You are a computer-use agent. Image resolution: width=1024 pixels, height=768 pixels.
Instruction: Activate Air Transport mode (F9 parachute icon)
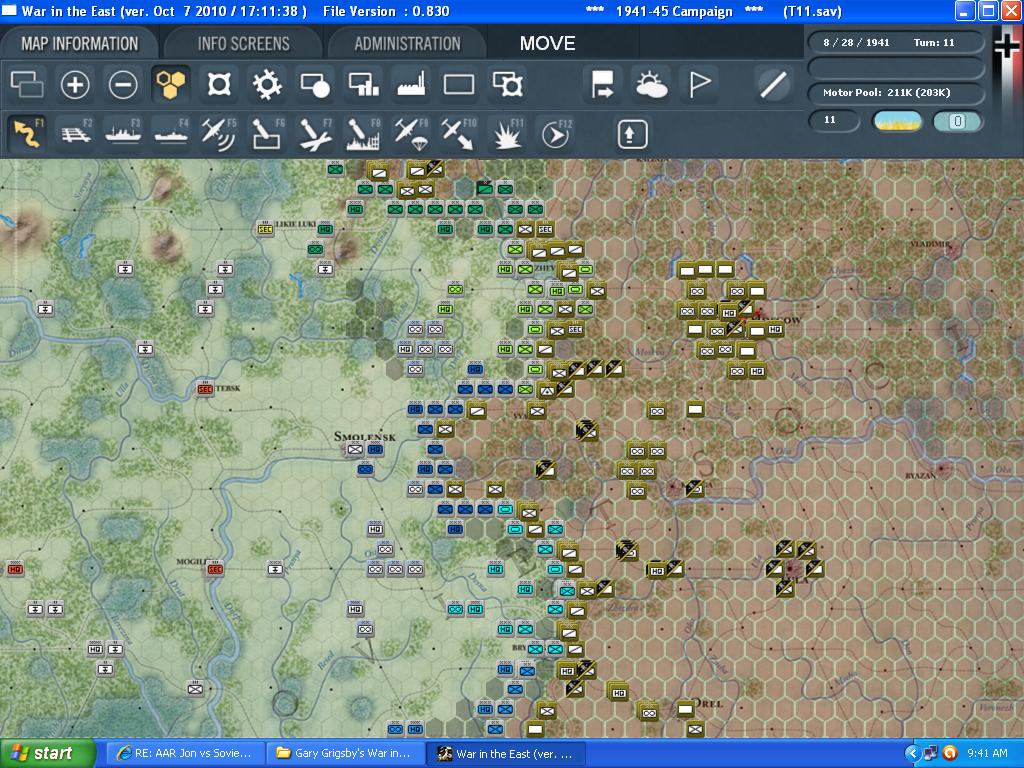point(412,133)
